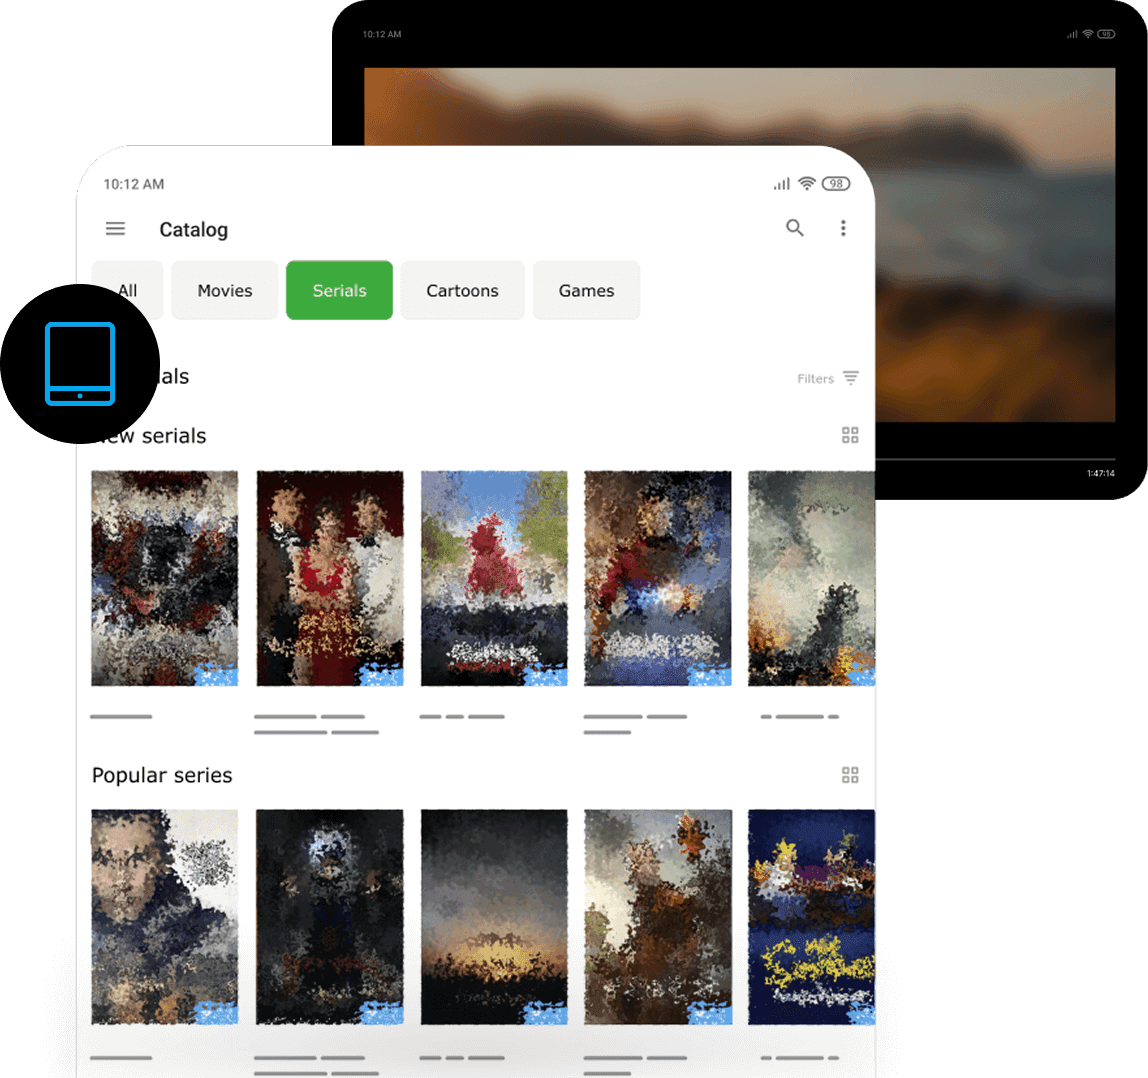Open the fifth poster under New serials
1148x1078 pixels.
pos(811,579)
